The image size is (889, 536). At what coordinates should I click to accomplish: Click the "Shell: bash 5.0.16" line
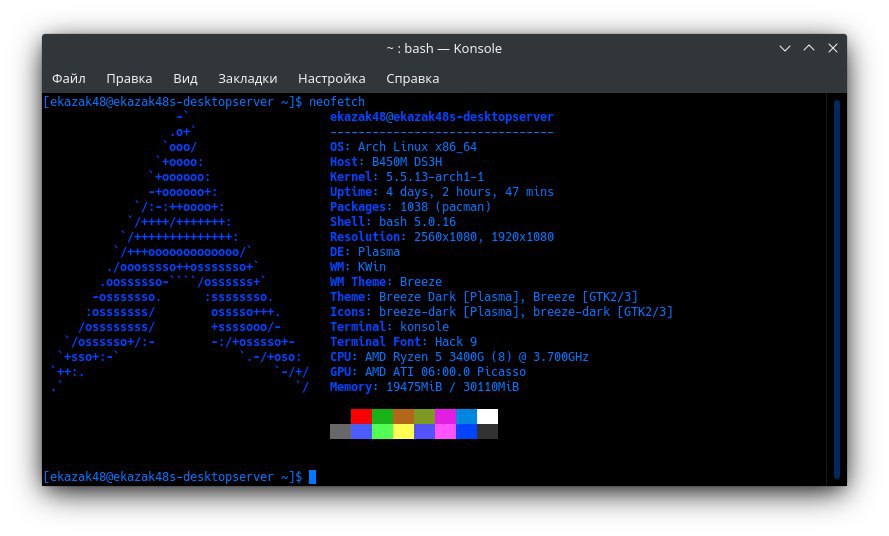[x=393, y=222]
